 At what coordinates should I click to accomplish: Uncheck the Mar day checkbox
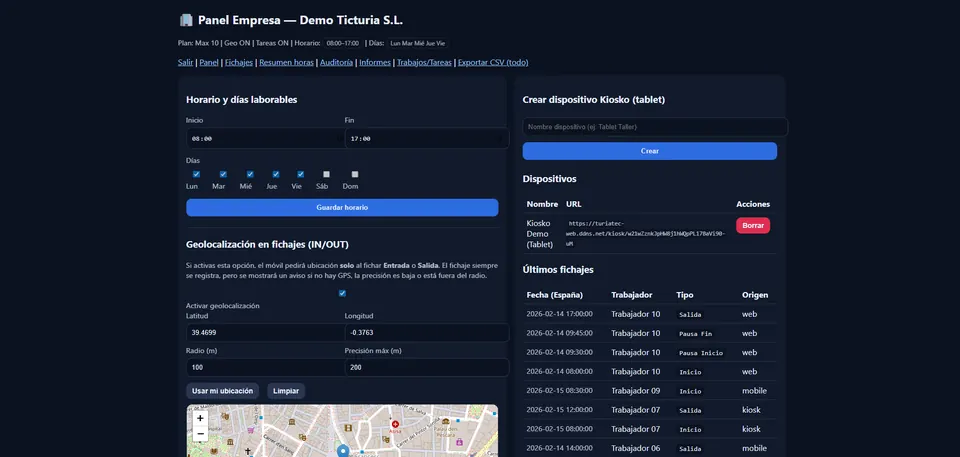point(223,174)
